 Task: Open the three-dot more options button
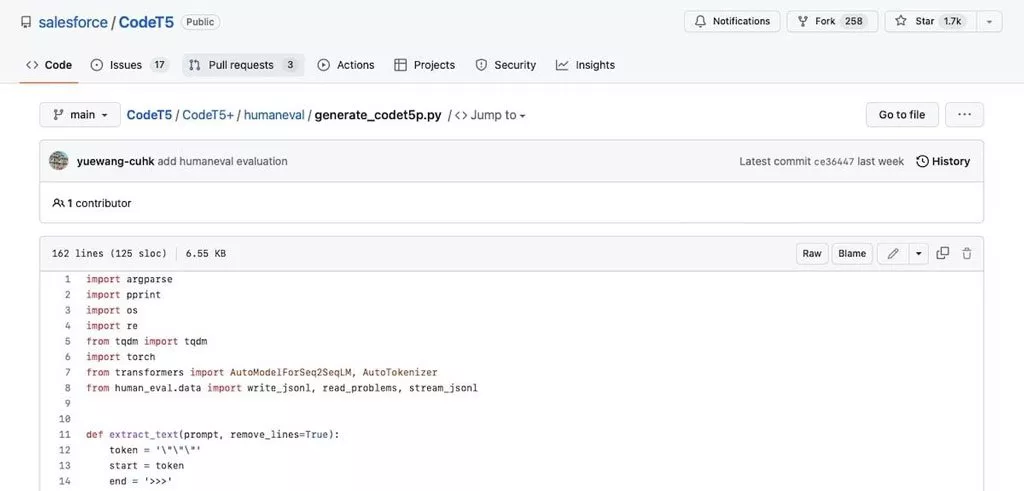(964, 115)
